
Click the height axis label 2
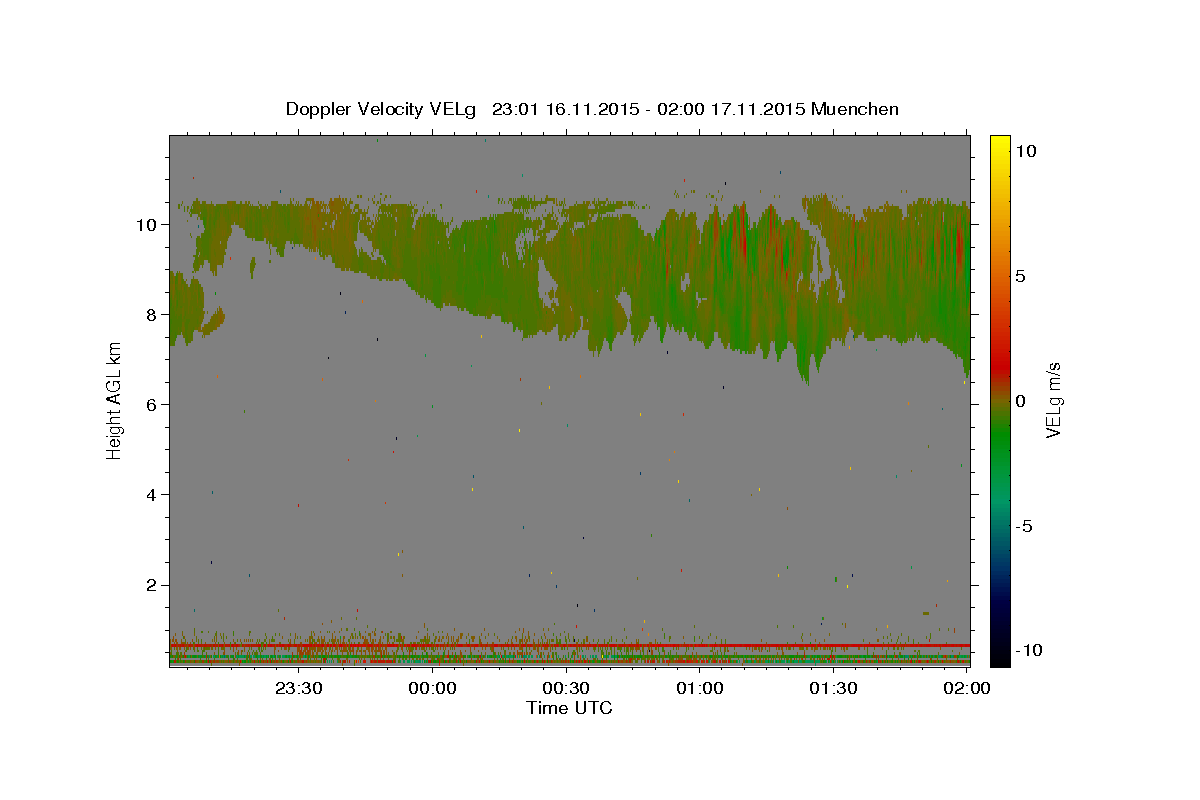pos(153,585)
